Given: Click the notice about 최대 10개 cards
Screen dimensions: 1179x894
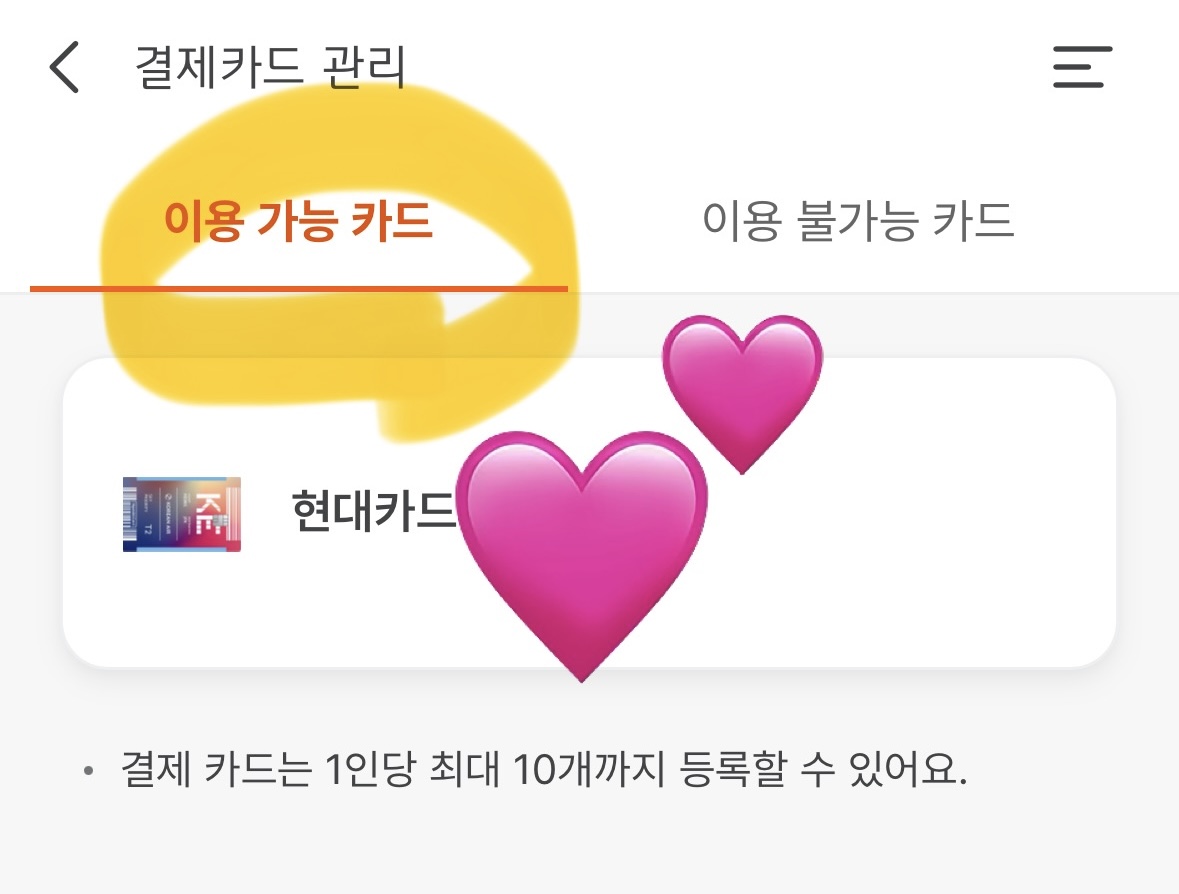Looking at the screenshot, I should [x=544, y=769].
